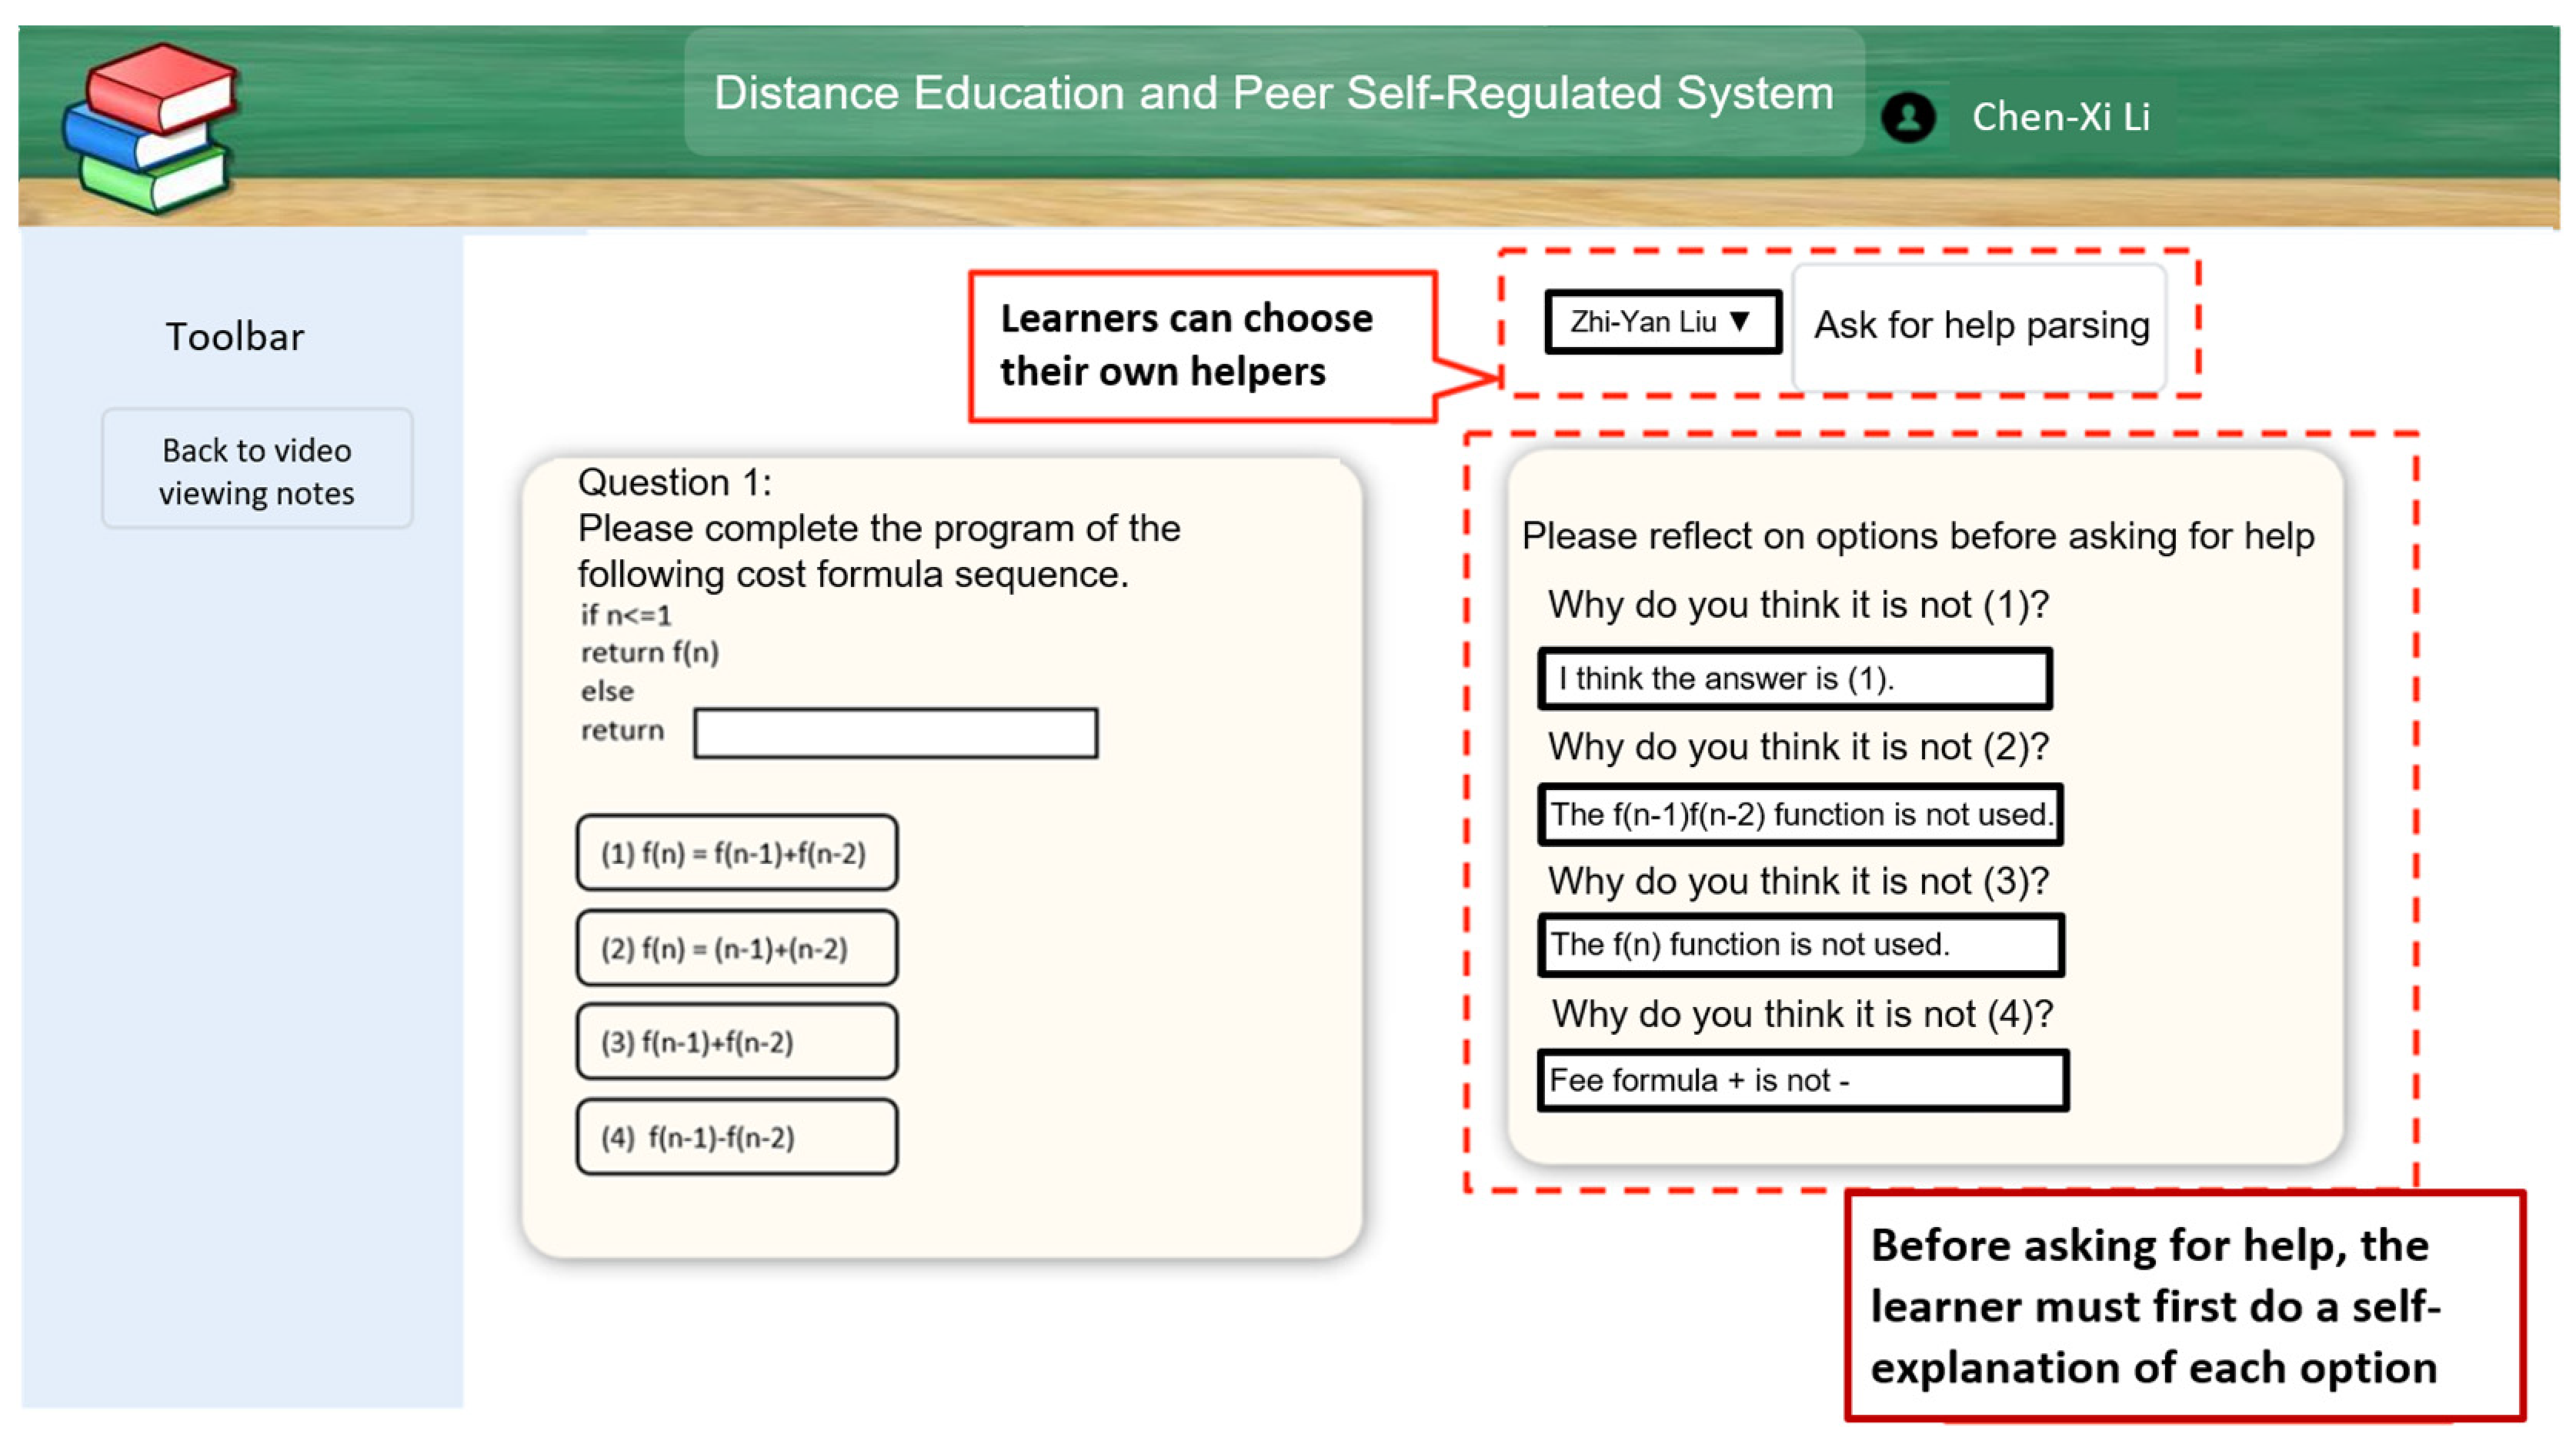This screenshot has height=1444, width=2576.
Task: Click the user avatar profile icon
Action: pyautogui.click(x=1907, y=118)
